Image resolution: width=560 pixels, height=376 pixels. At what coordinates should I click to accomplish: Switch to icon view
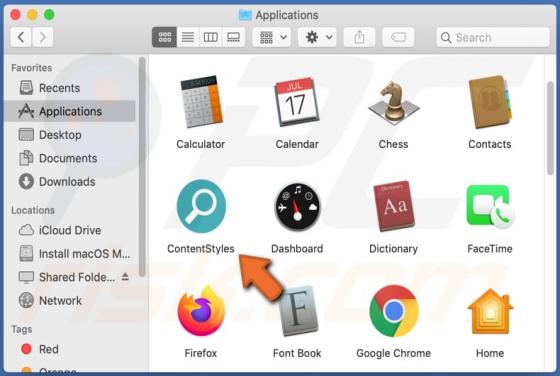164,37
